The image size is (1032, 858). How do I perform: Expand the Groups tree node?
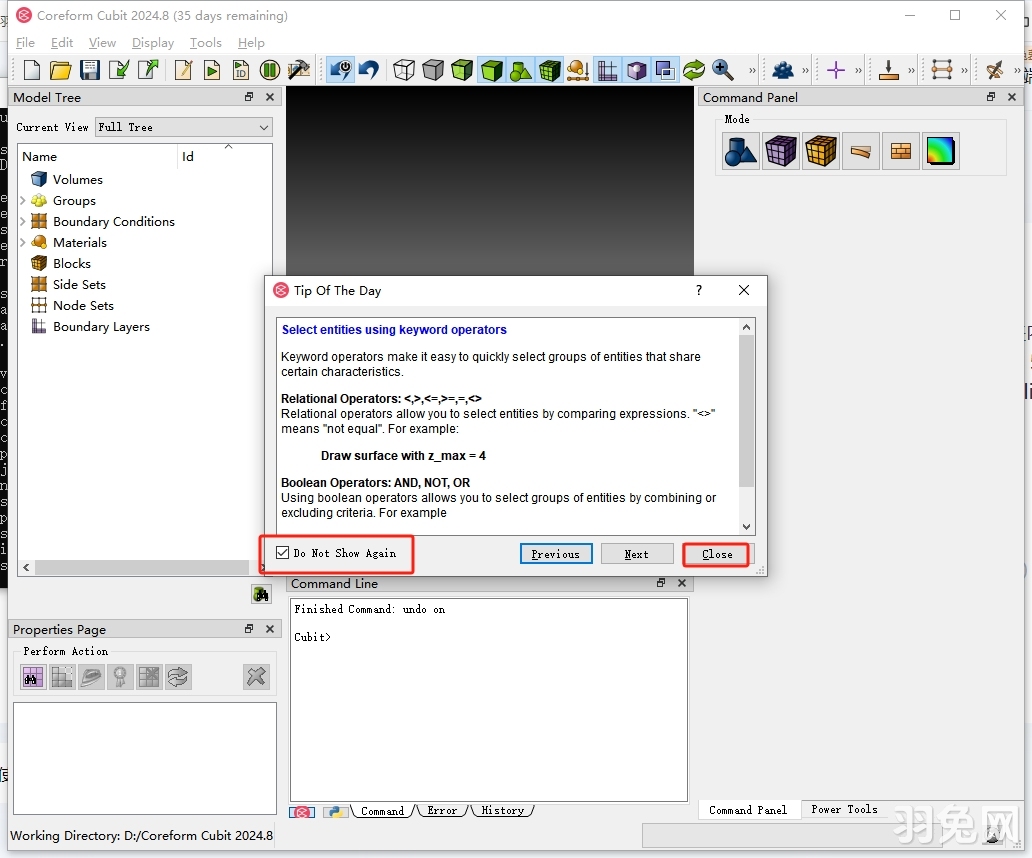pos(22,200)
